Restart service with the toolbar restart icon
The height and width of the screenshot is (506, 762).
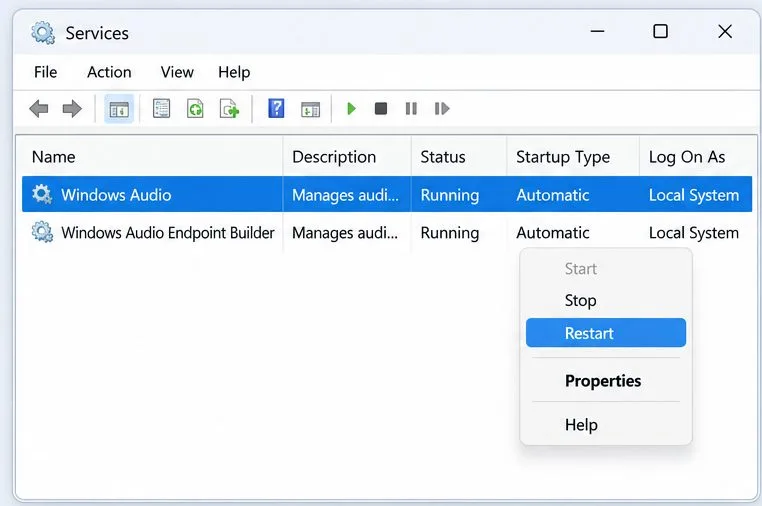[x=442, y=108]
